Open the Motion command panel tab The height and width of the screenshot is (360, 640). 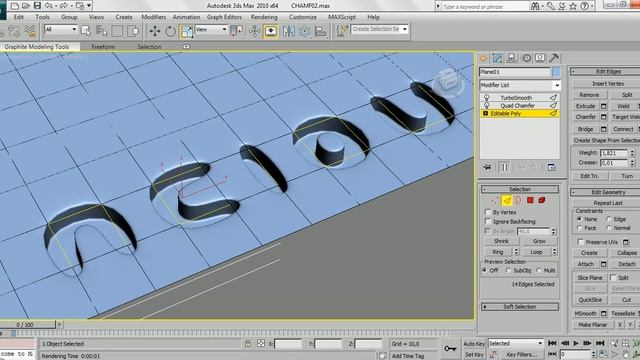point(527,58)
